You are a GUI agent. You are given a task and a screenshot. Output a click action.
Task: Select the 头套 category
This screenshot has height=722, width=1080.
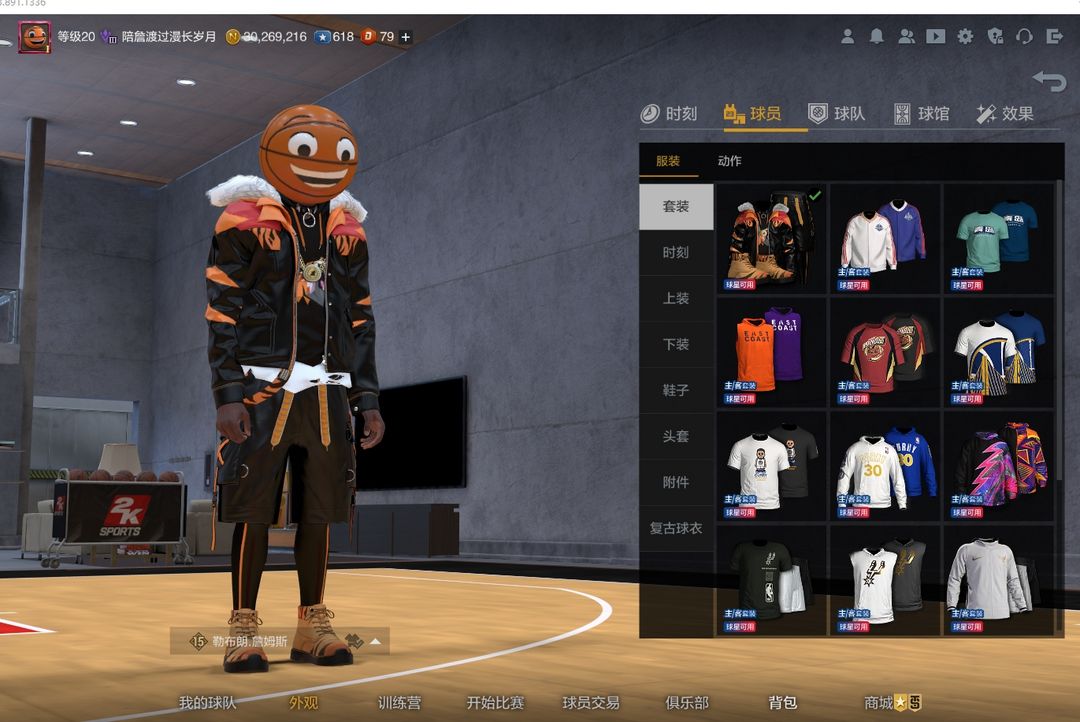(676, 436)
